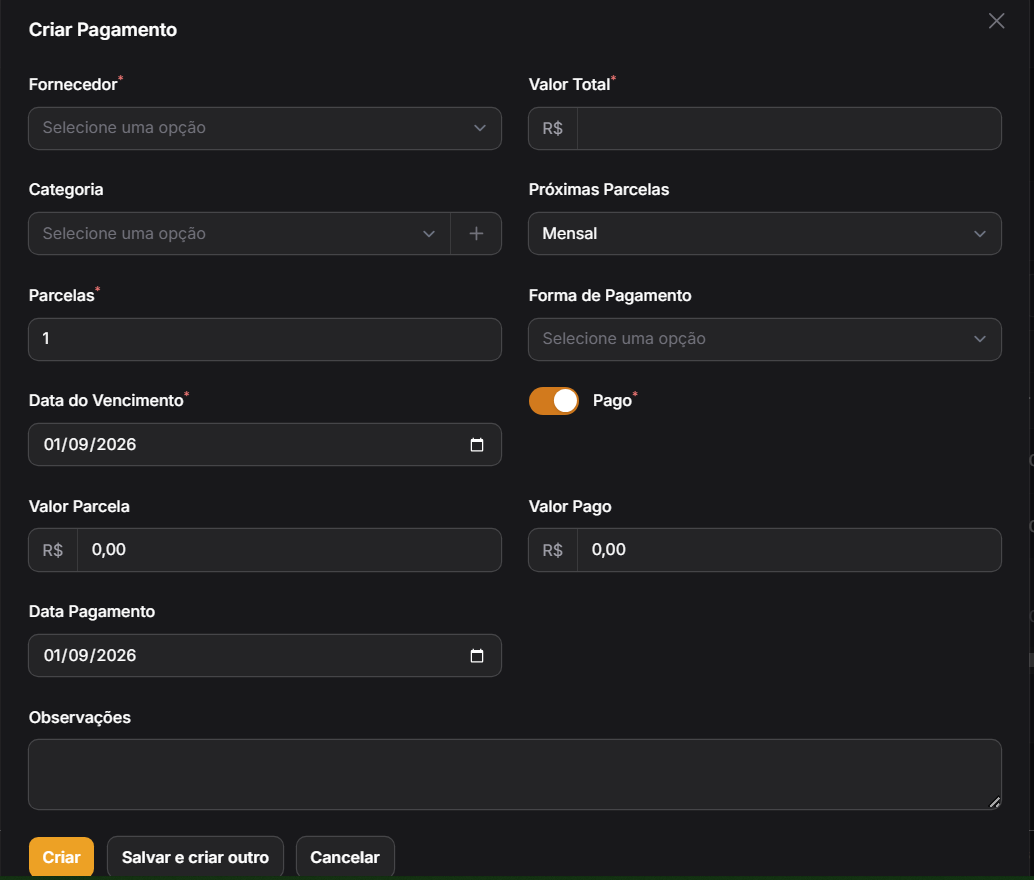Select the Valor Pago amount field
This screenshot has height=880, width=1034.
[x=789, y=550]
